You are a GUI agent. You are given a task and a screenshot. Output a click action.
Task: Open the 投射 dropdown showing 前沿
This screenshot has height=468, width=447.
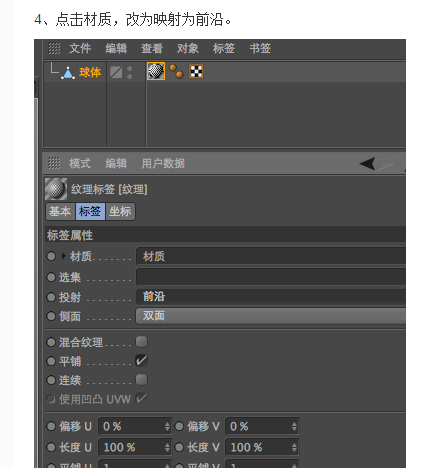click(271, 297)
